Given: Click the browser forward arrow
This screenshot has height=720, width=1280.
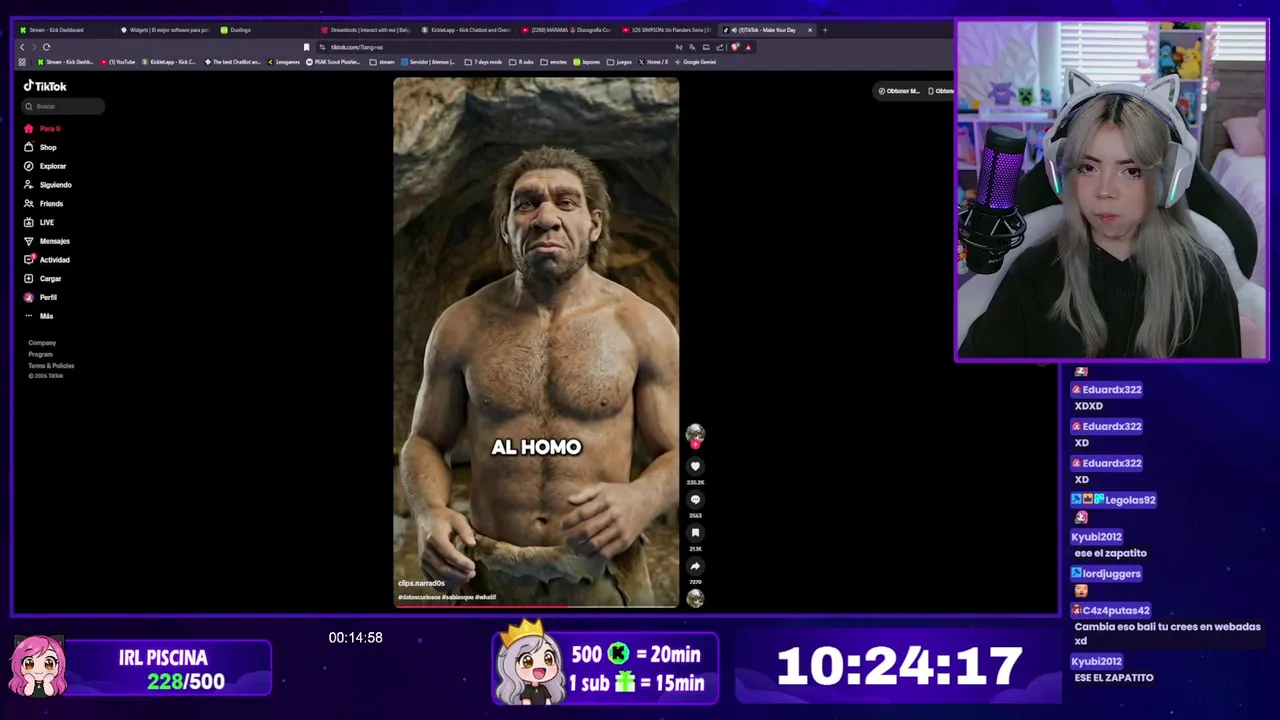Looking at the screenshot, I should point(34,47).
